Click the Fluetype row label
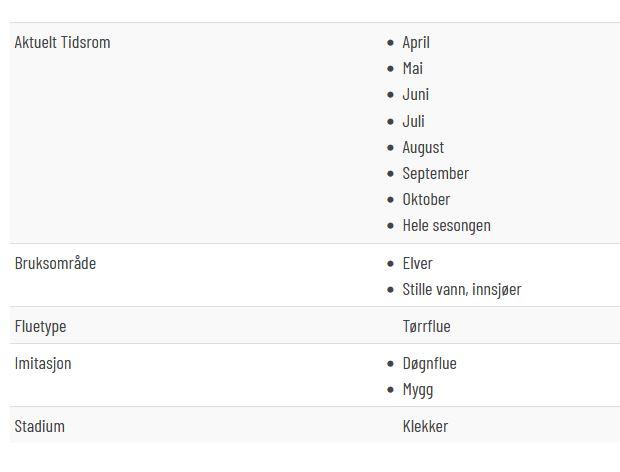Screen dimensions: 620x472 [x=40, y=327]
